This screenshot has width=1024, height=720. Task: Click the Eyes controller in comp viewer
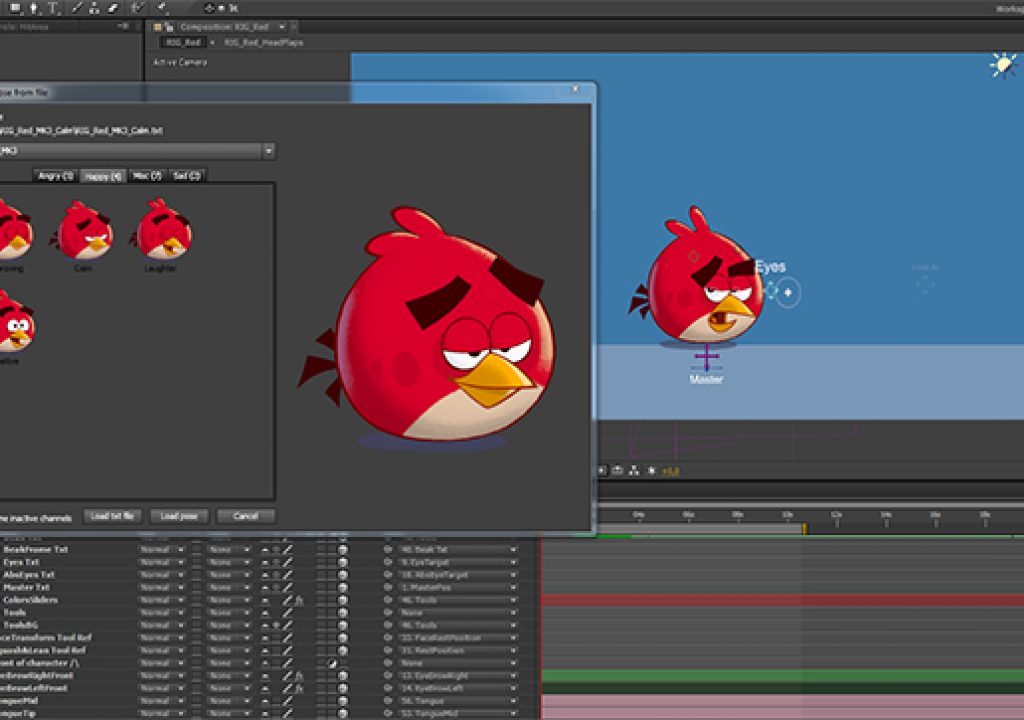tap(788, 292)
